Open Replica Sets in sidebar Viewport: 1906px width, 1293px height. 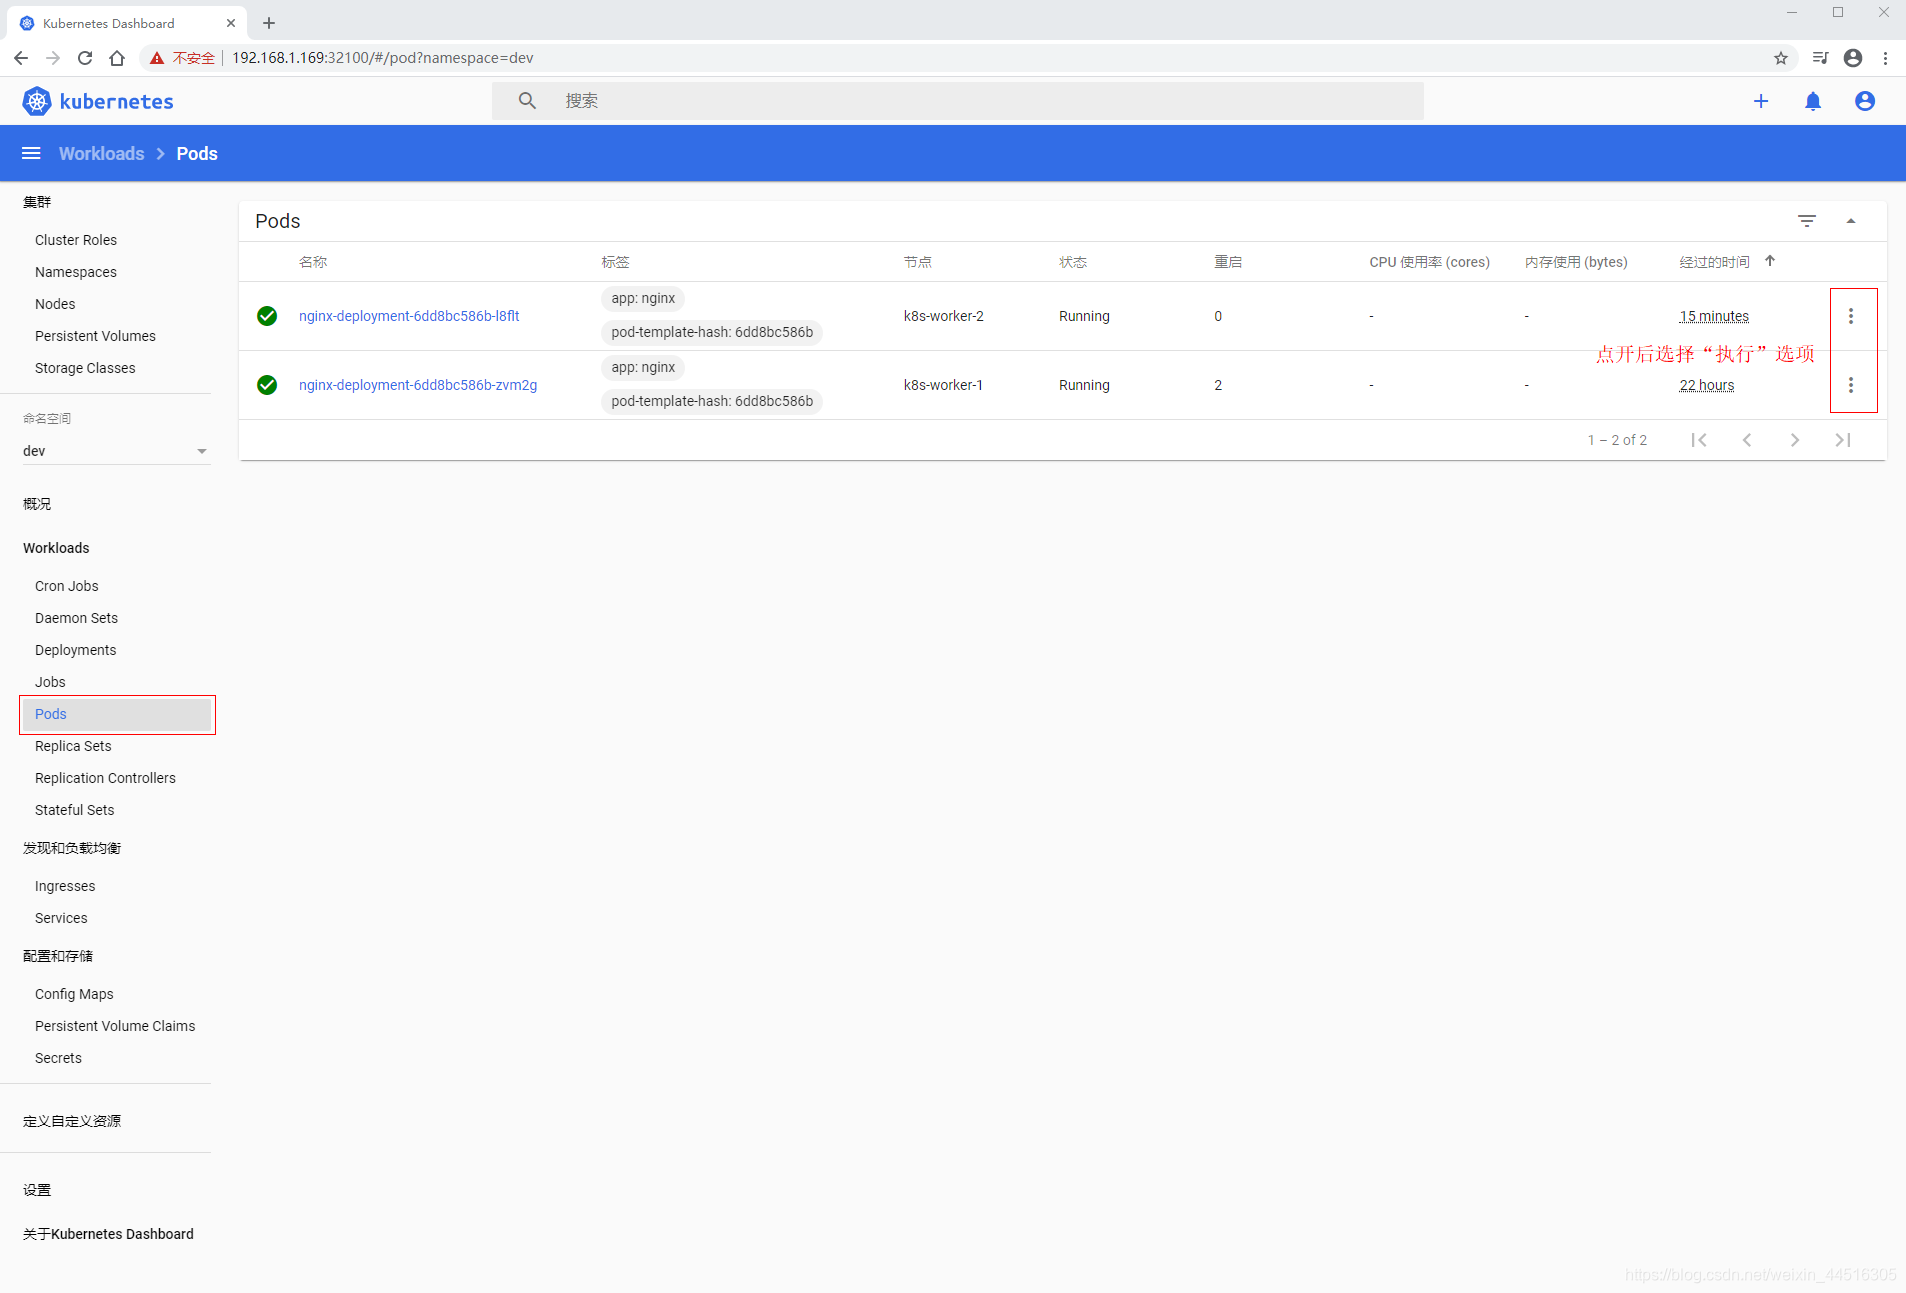(x=73, y=746)
